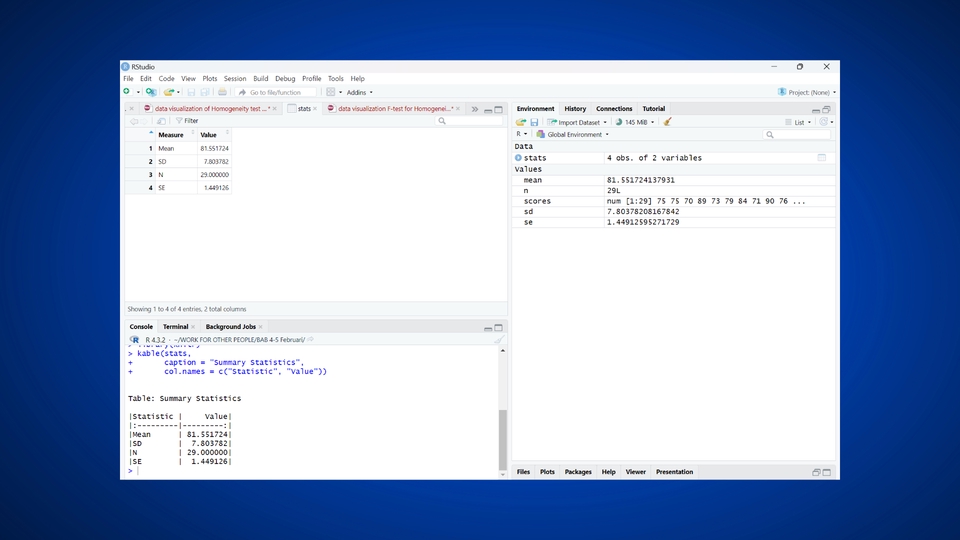Sort by the Value column header
This screenshot has width=960, height=540.
tap(214, 135)
